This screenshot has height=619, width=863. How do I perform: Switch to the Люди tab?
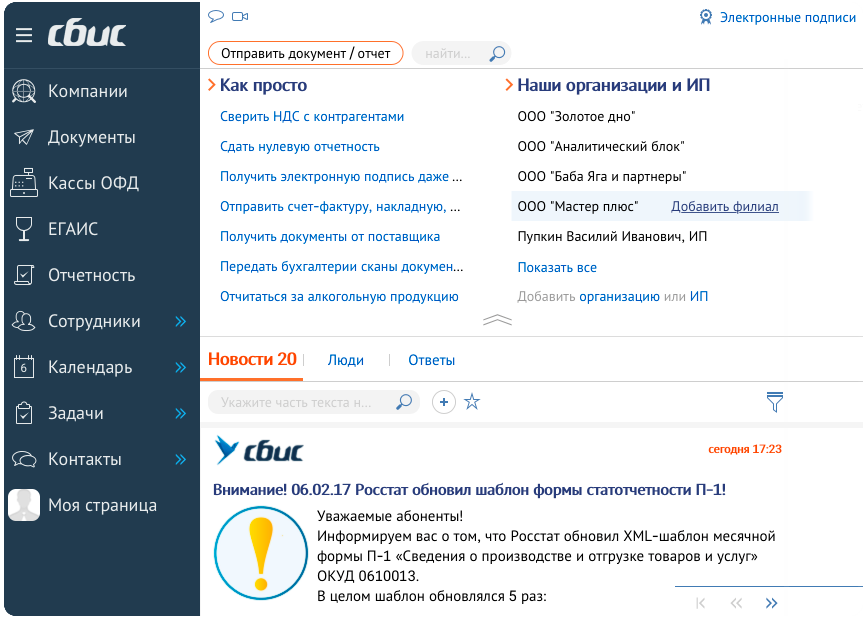tap(345, 360)
